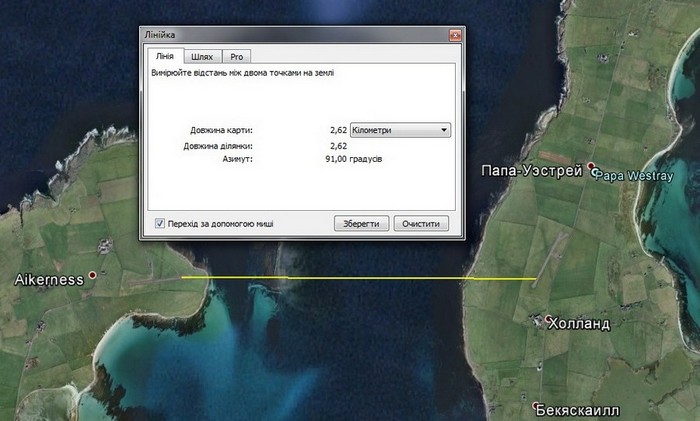Select the blue Papa Westray place icon
The height and width of the screenshot is (421, 700).
[x=597, y=173]
